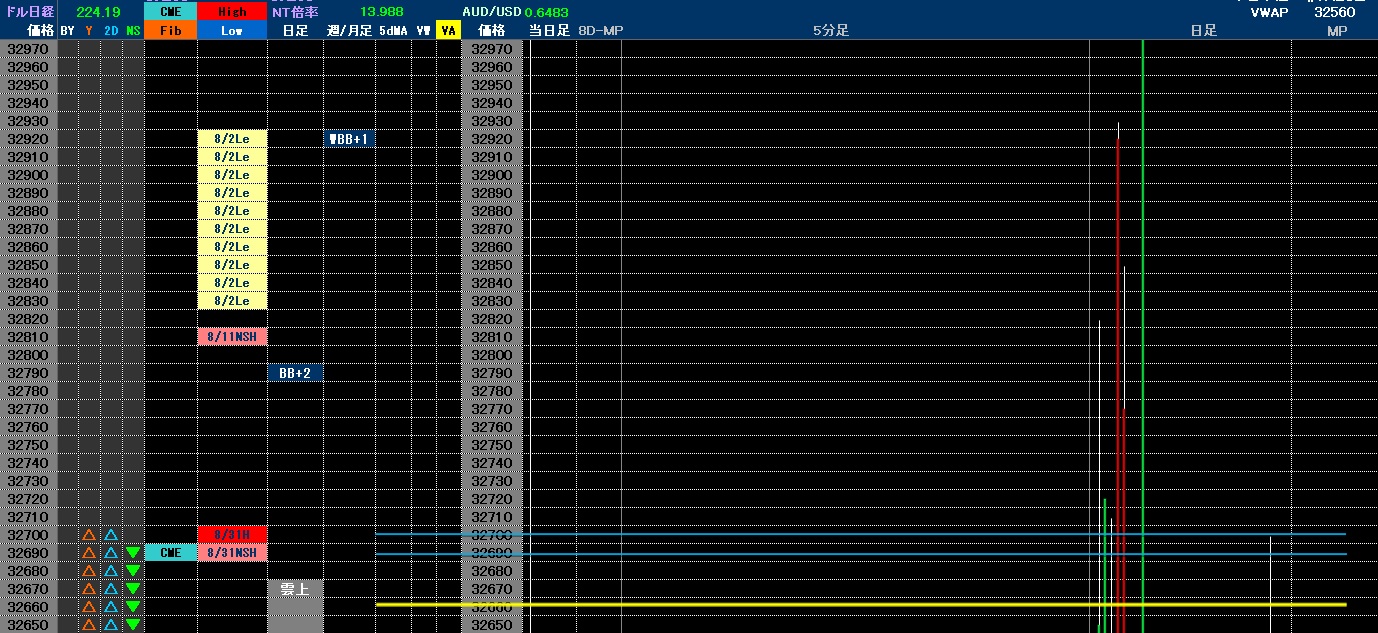The height and width of the screenshot is (633, 1378).
Task: Click the yellow horizontal line on chart
Action: tap(861, 604)
